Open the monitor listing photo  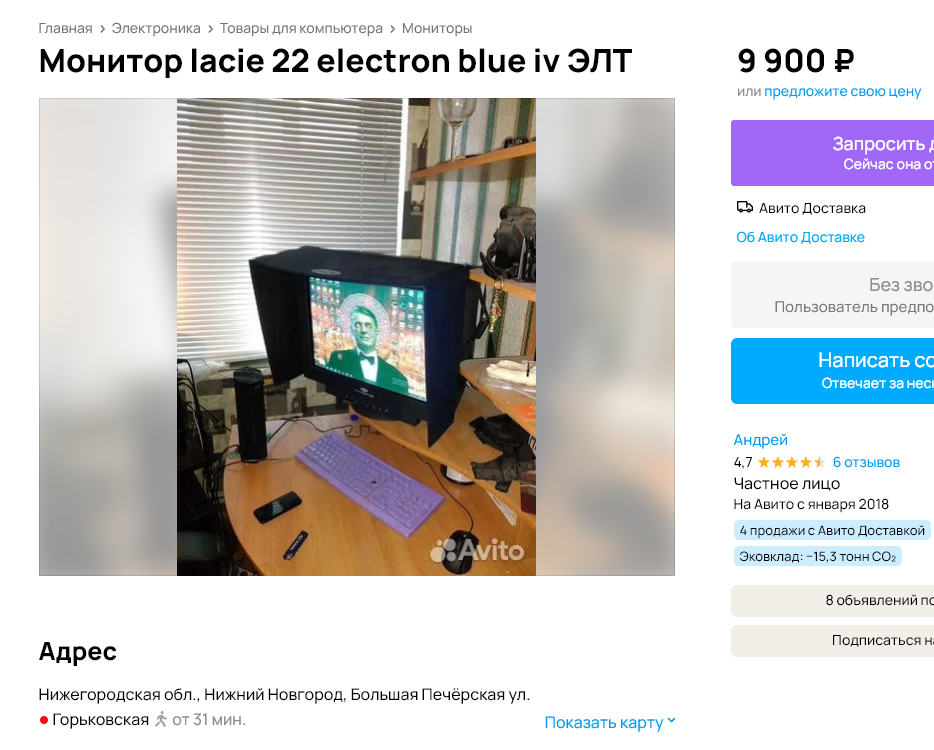[356, 337]
